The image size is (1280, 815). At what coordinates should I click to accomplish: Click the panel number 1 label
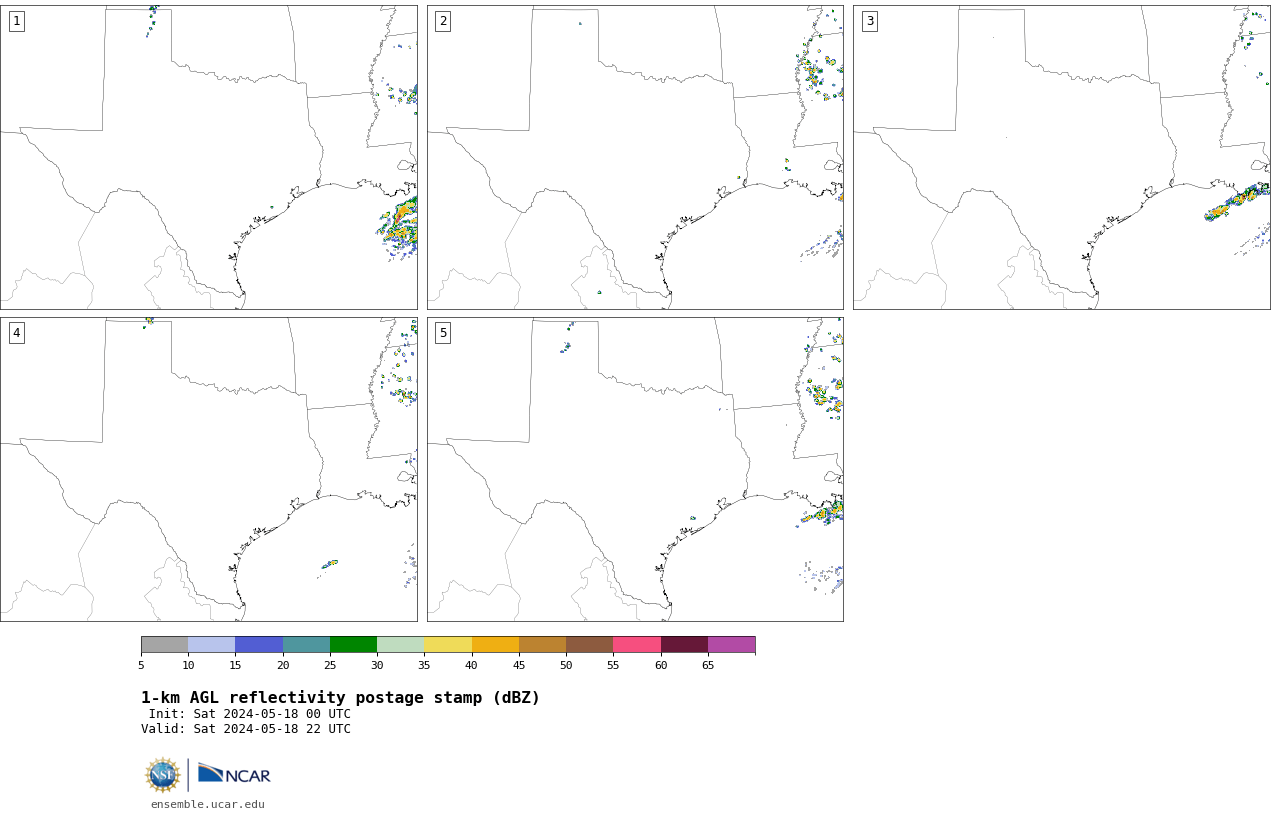click(x=16, y=21)
